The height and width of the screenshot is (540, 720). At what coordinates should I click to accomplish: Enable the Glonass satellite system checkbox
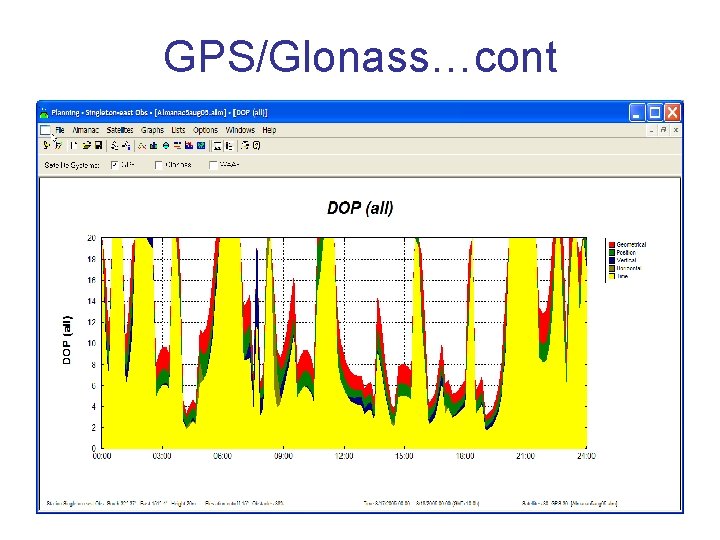point(158,165)
